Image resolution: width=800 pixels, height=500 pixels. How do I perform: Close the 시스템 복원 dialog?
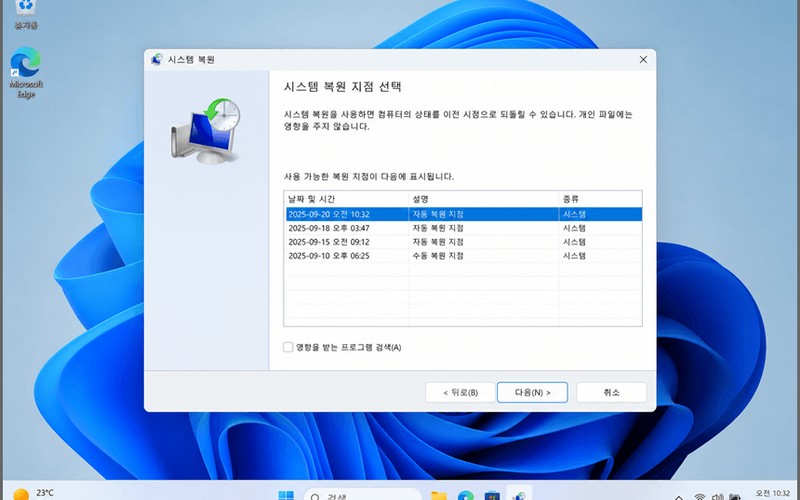tap(643, 60)
